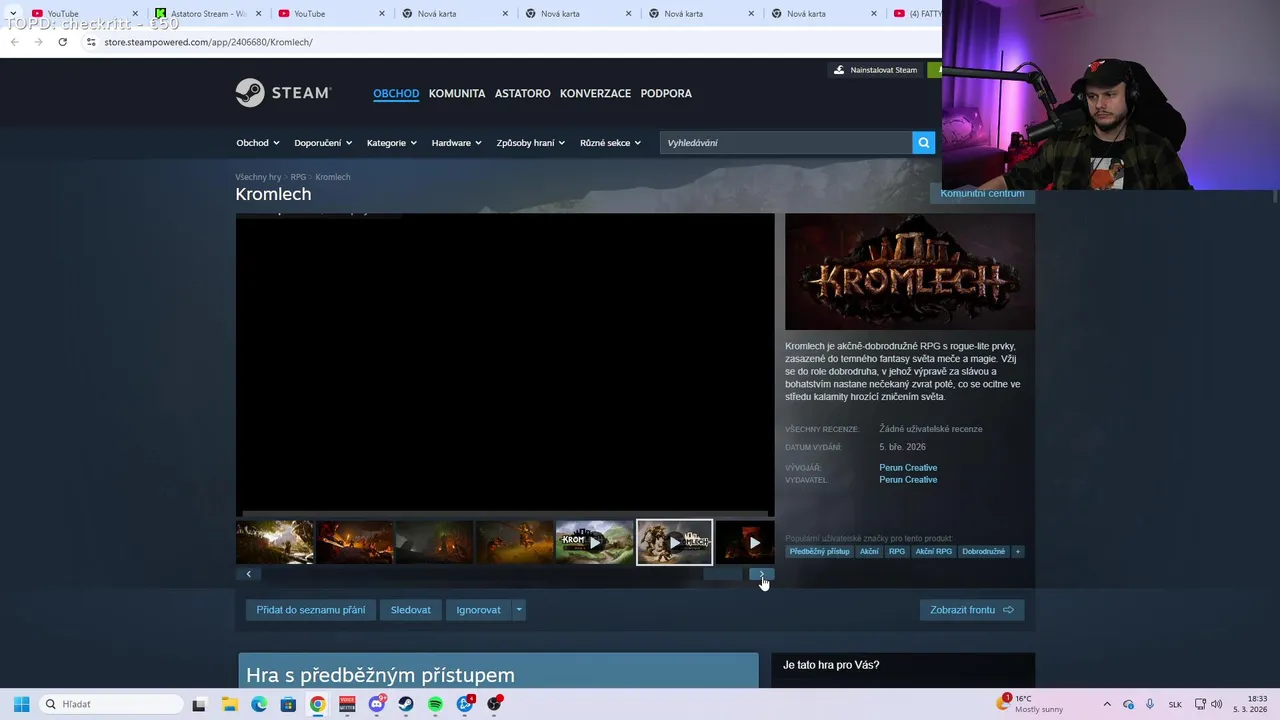
Task: Show hidden tray icons chevron
Action: tap(1106, 704)
